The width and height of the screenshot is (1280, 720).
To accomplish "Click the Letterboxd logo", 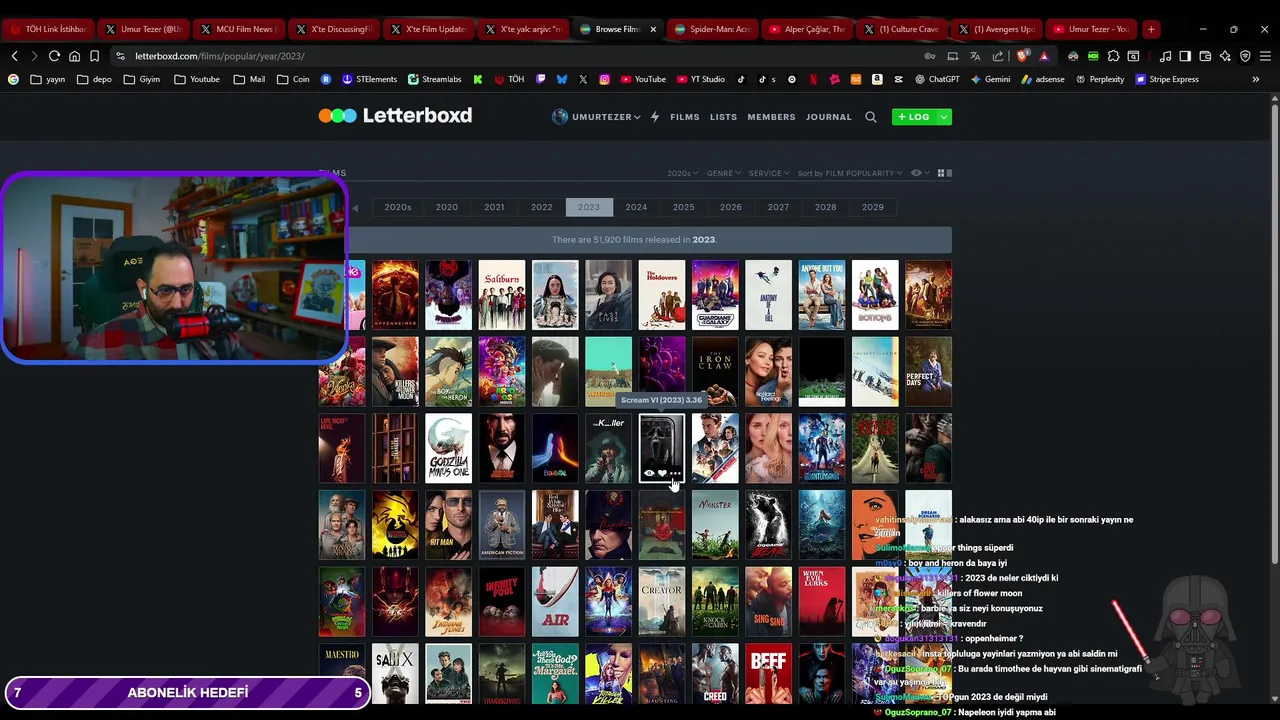I will [395, 116].
